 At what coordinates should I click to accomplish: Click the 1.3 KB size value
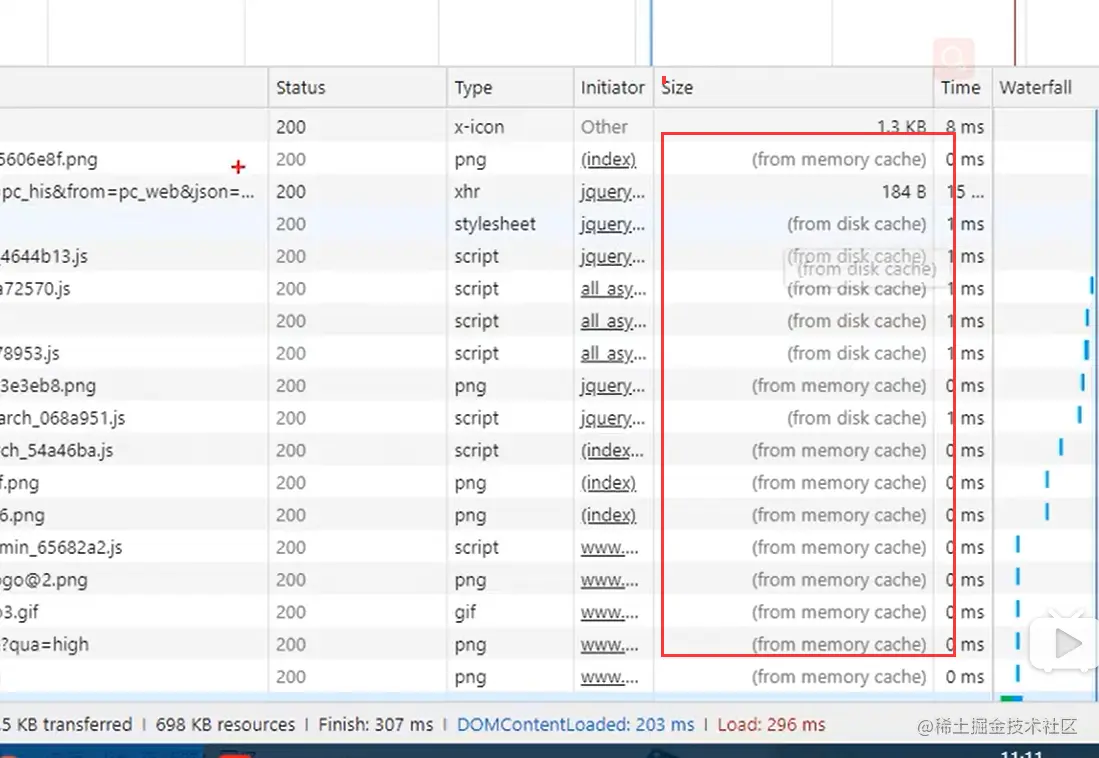tap(901, 127)
